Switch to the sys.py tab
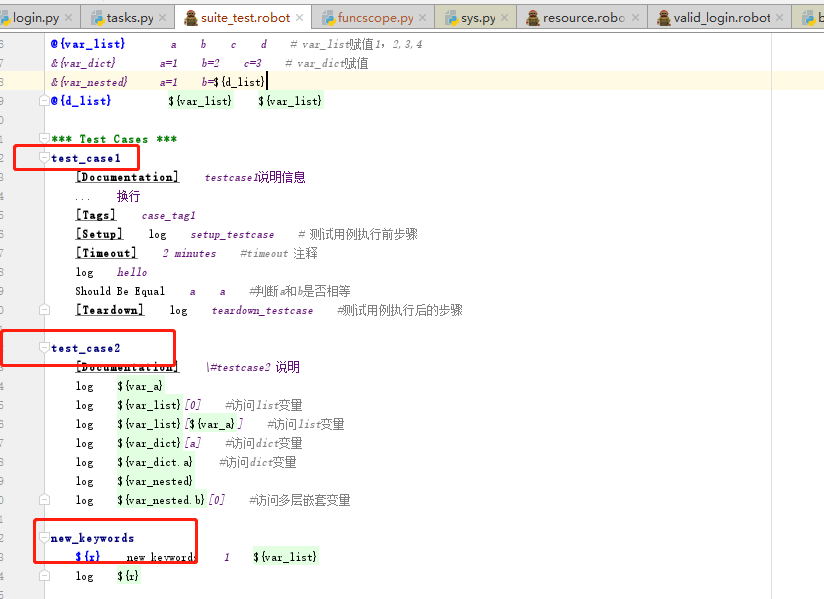824x599 pixels. coord(478,17)
